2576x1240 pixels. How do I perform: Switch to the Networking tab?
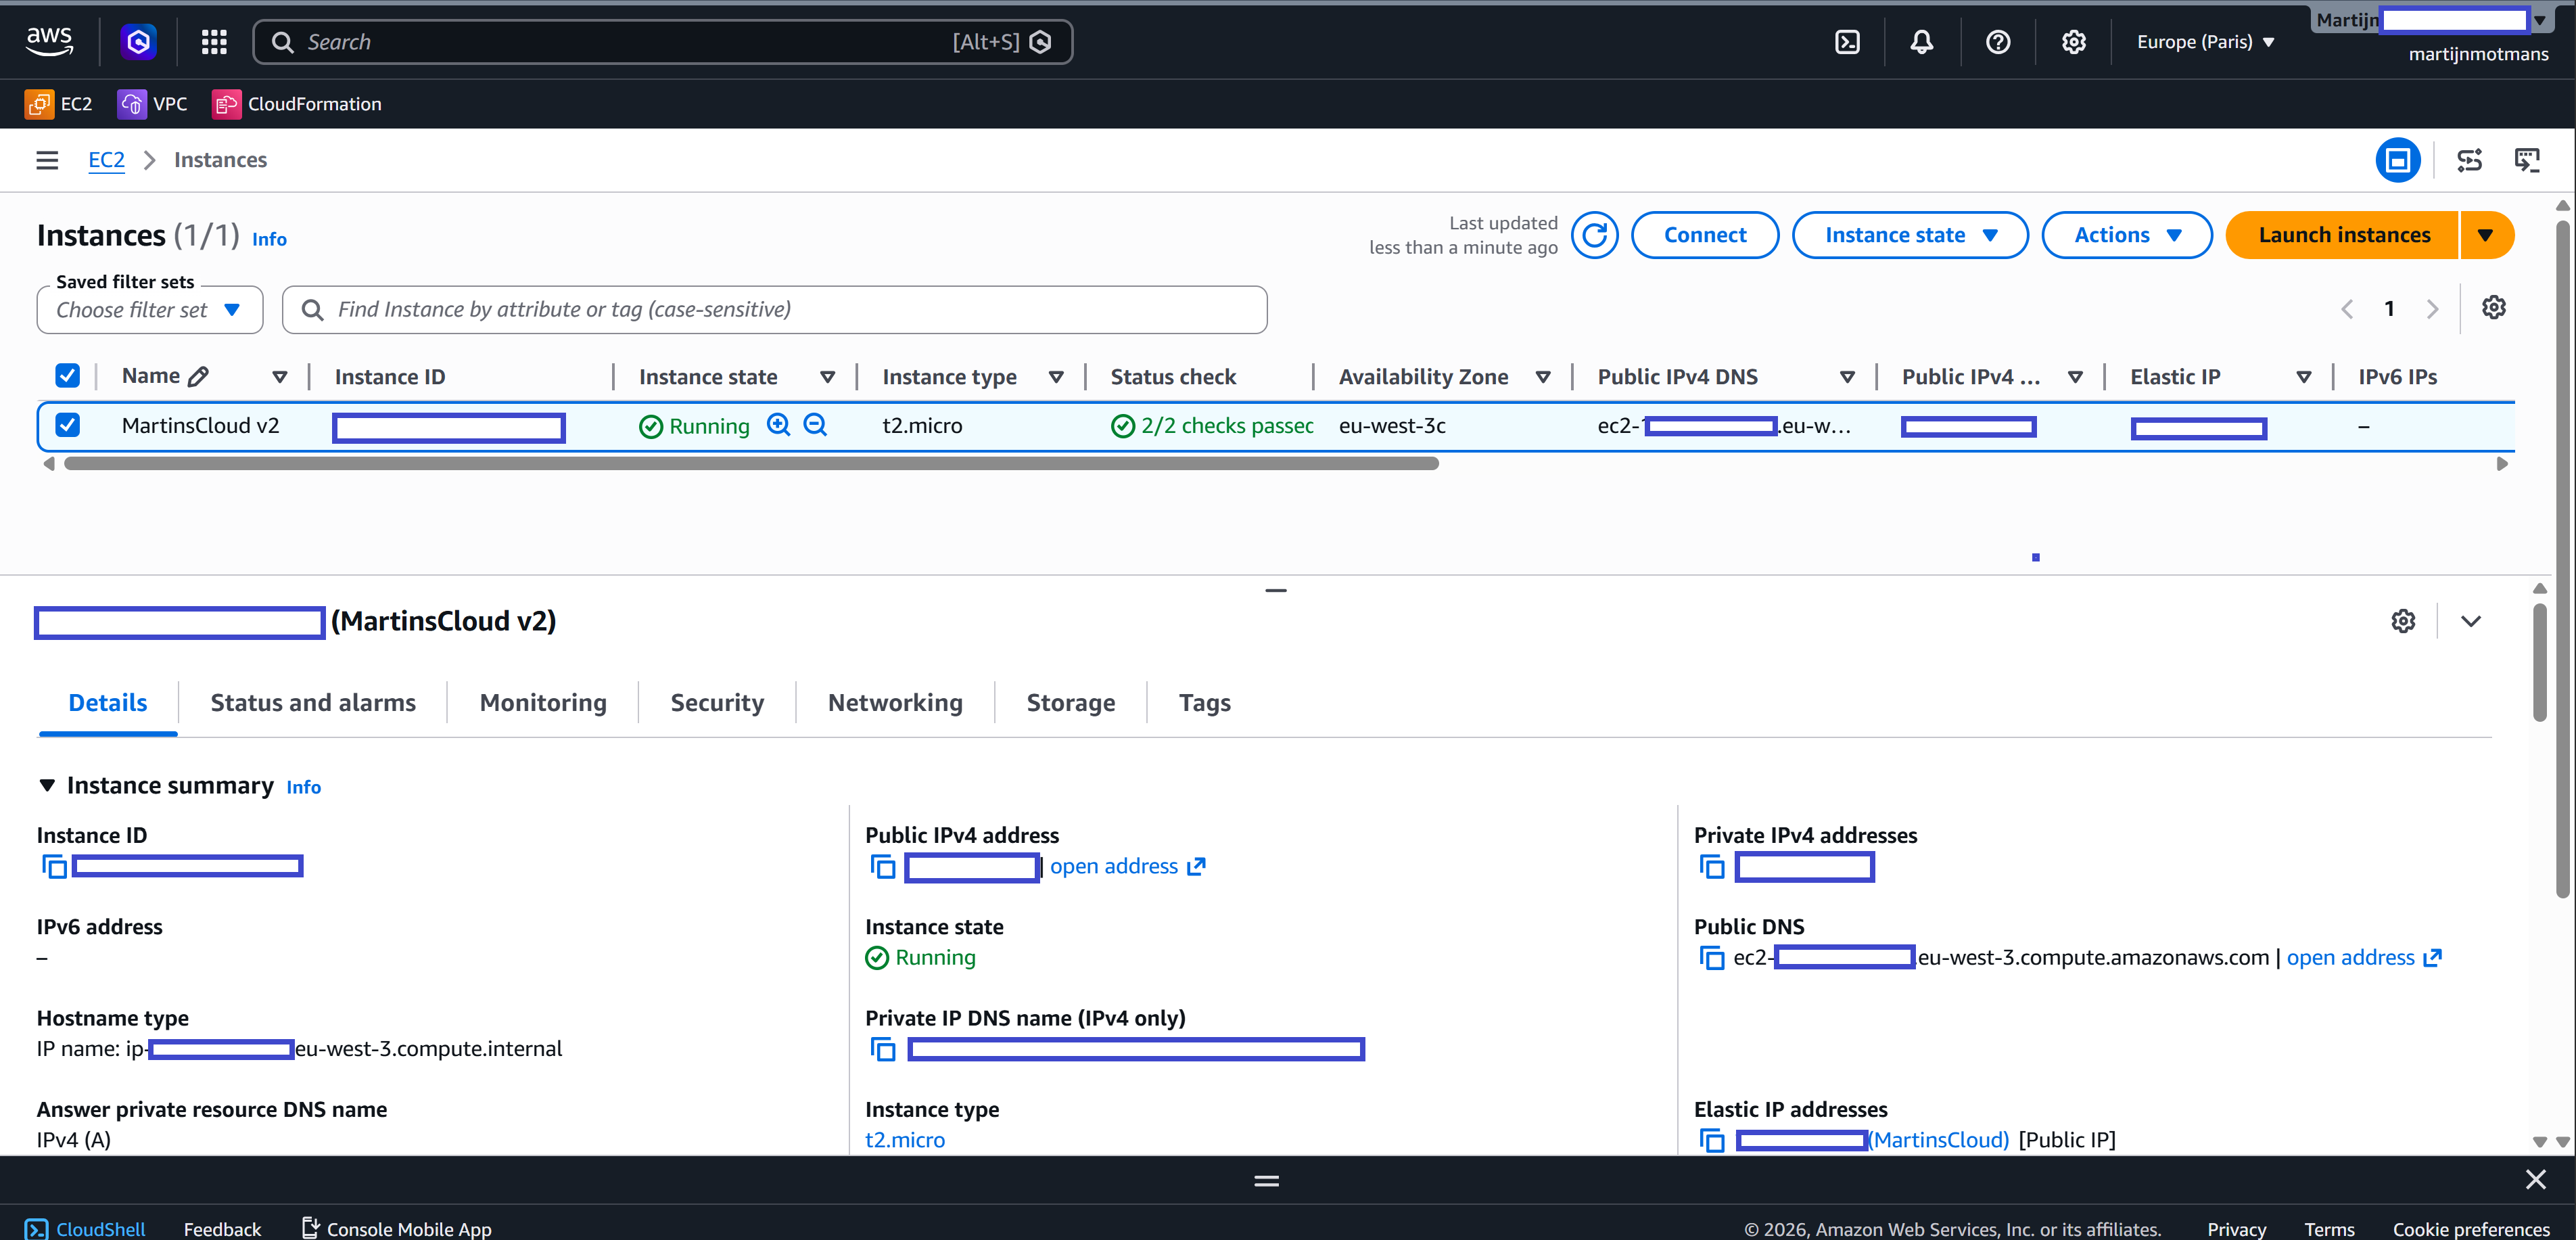(895, 703)
